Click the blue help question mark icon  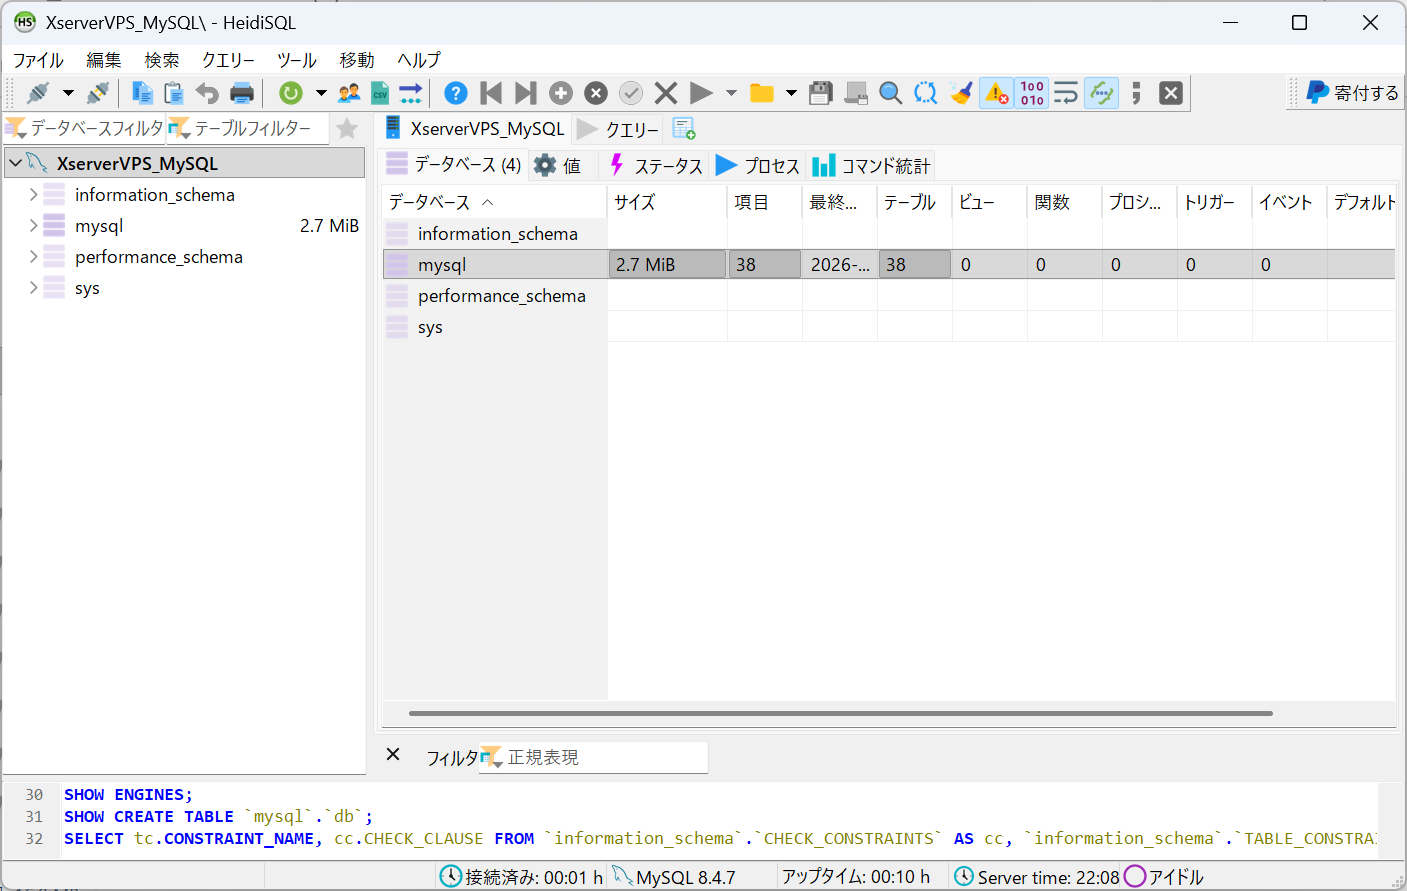point(456,93)
